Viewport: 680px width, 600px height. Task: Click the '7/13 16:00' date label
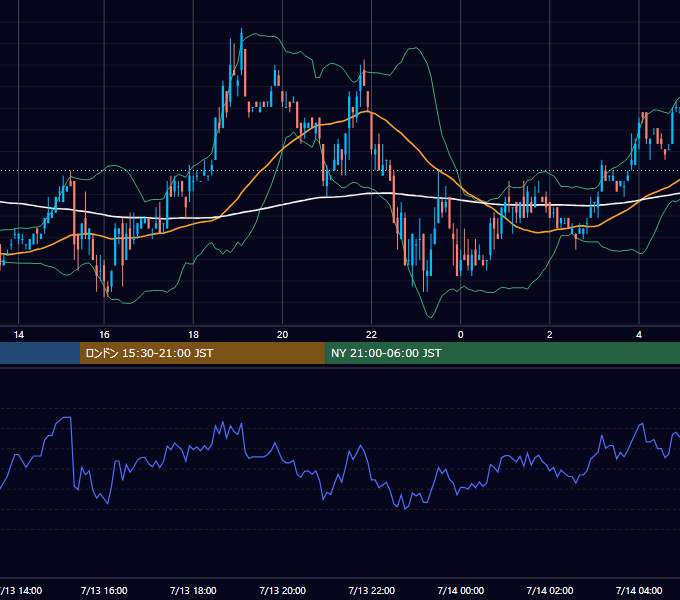click(x=104, y=590)
